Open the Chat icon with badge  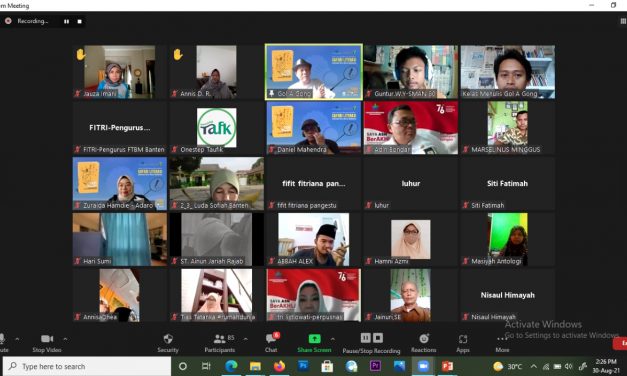[272, 338]
